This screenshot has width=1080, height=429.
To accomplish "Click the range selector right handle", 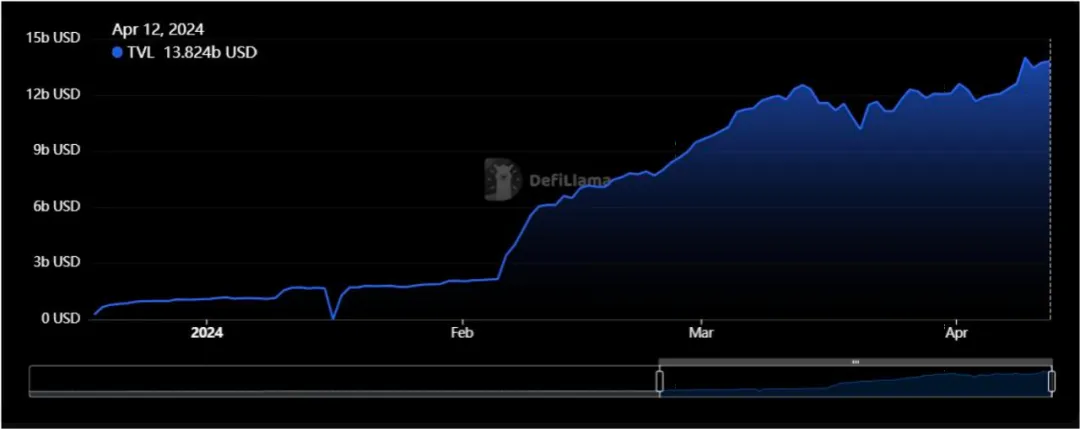I will pyautogui.click(x=1052, y=381).
